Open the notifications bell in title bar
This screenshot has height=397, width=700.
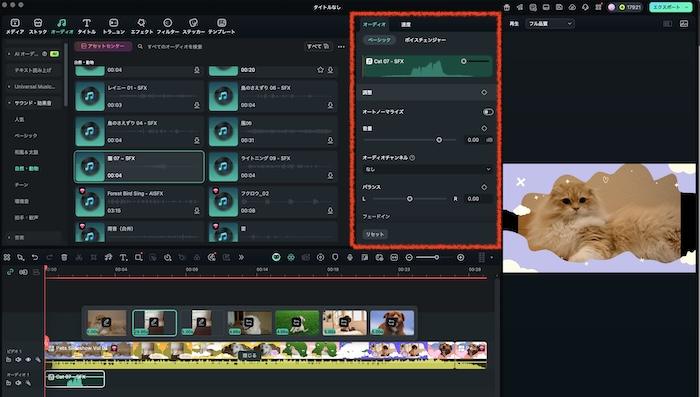click(x=585, y=7)
